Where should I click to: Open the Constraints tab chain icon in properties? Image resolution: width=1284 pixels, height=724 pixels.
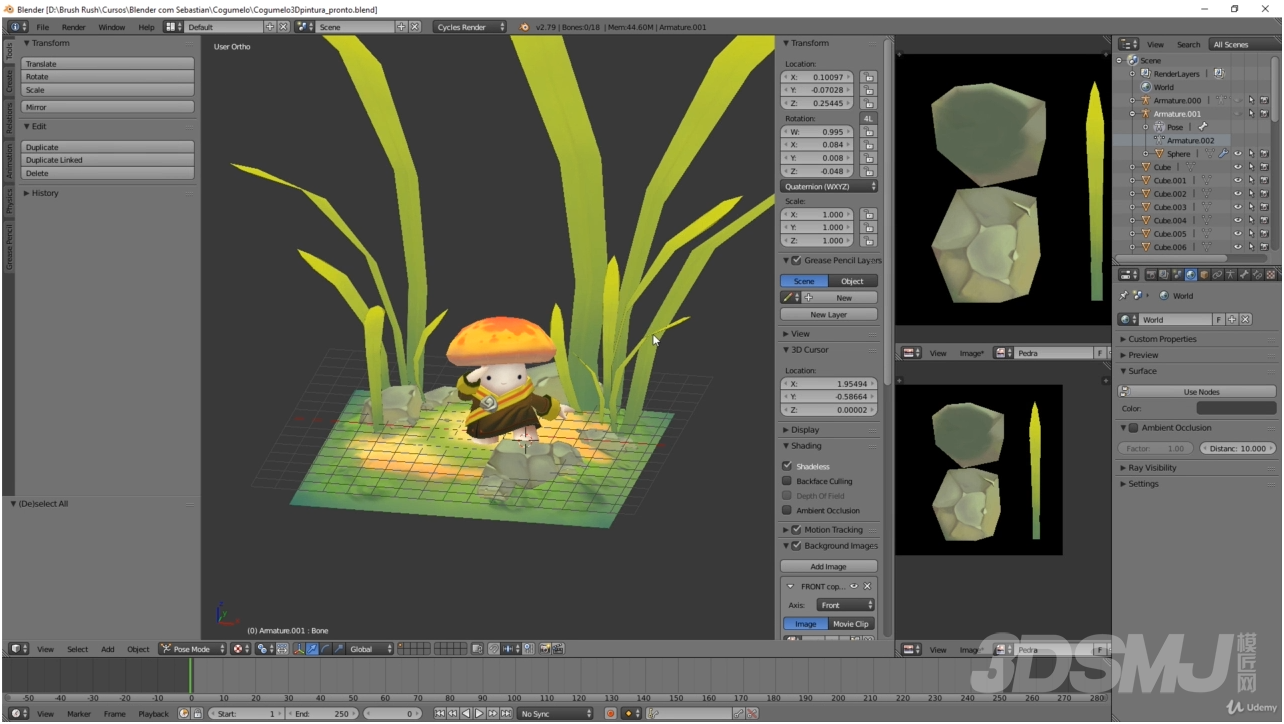(1217, 274)
